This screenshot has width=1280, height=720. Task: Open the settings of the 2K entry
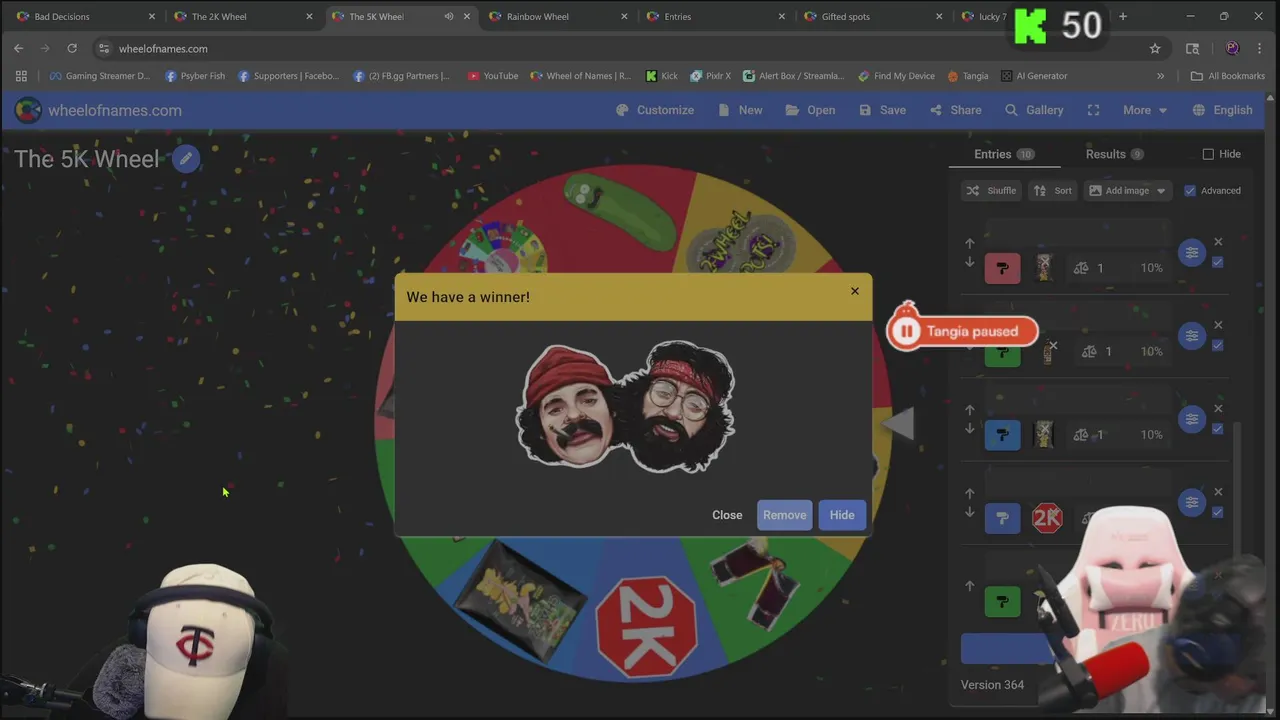click(x=1191, y=503)
